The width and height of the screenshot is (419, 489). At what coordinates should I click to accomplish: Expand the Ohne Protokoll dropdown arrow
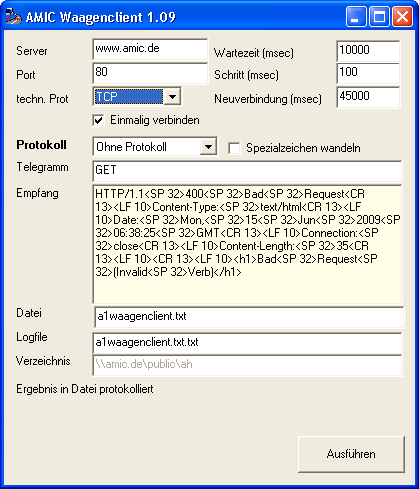208,146
